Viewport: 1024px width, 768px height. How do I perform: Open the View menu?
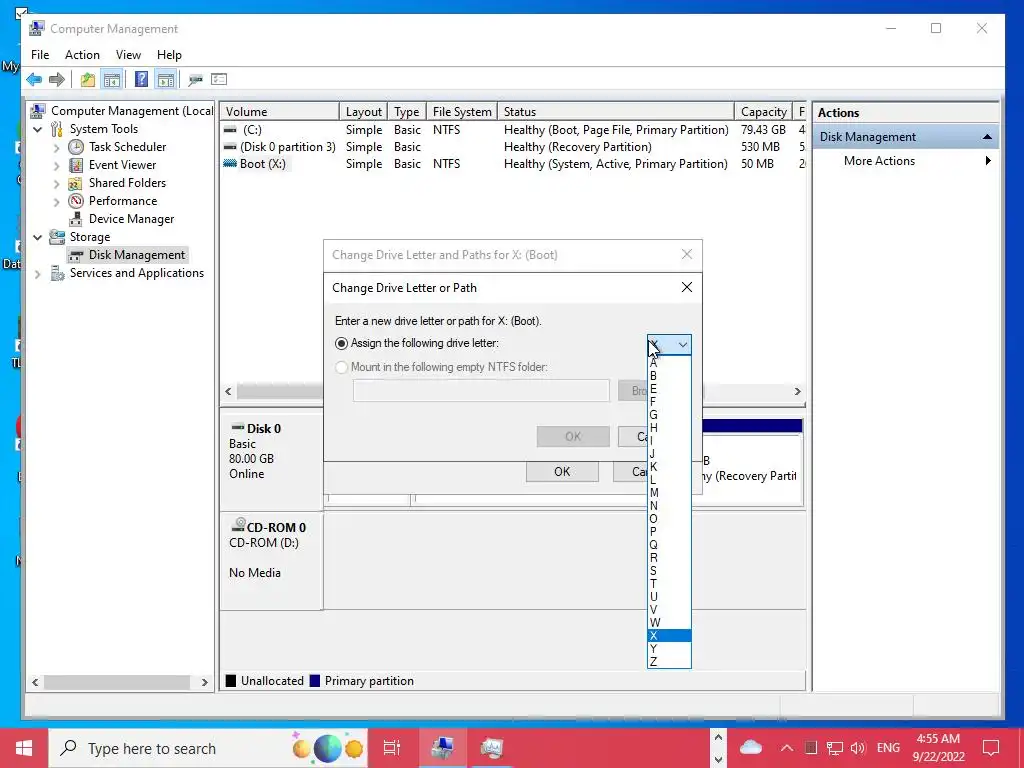[128, 55]
